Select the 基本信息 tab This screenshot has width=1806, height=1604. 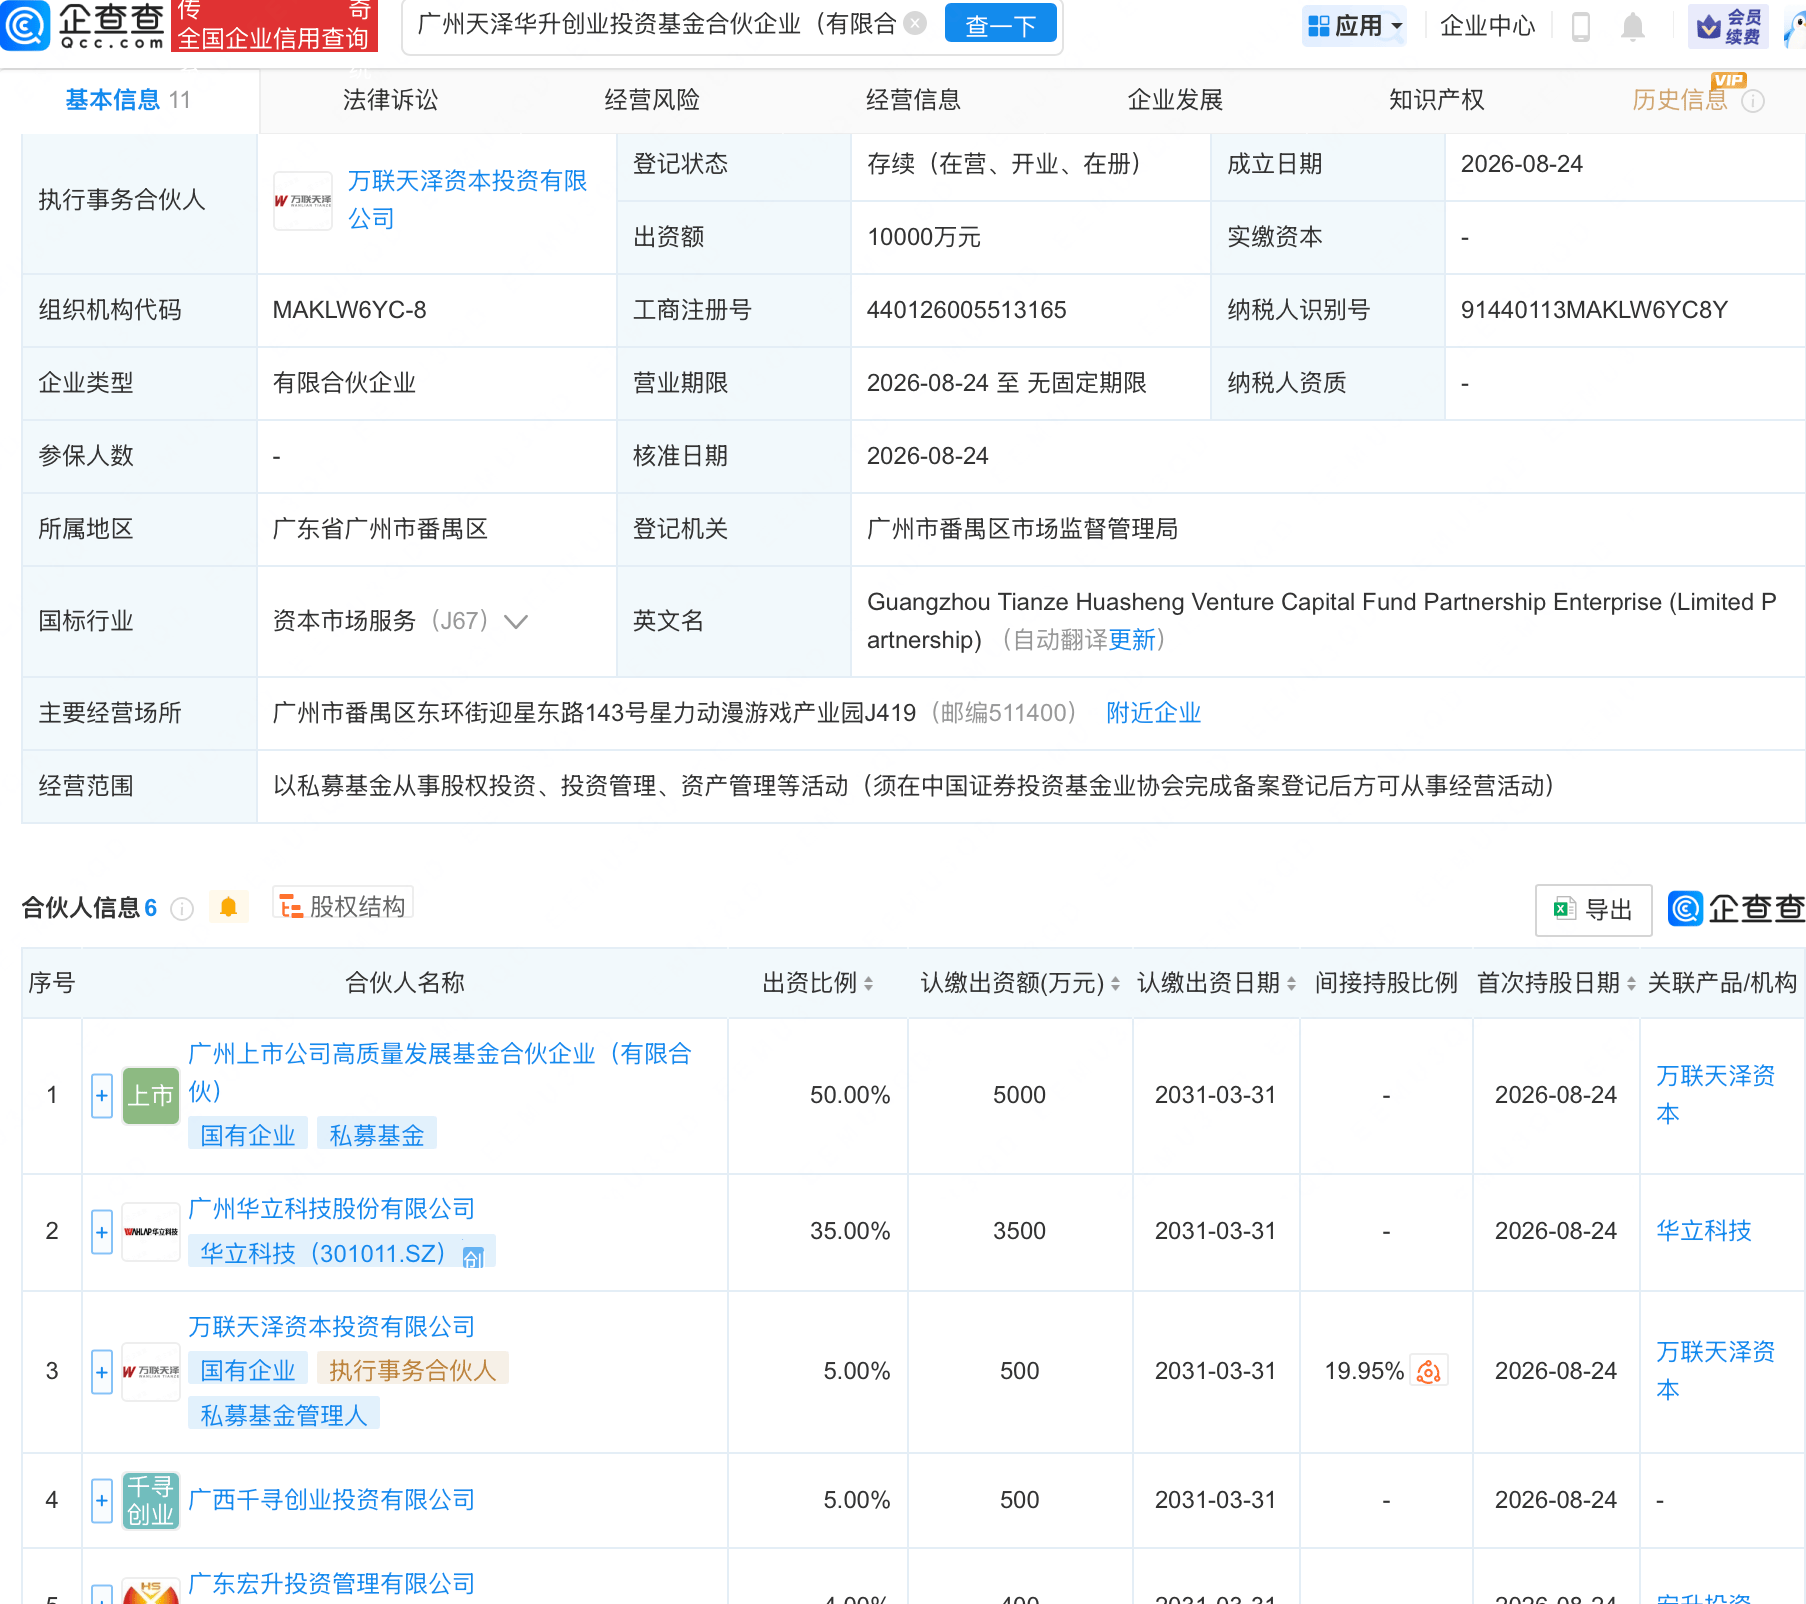coord(127,100)
